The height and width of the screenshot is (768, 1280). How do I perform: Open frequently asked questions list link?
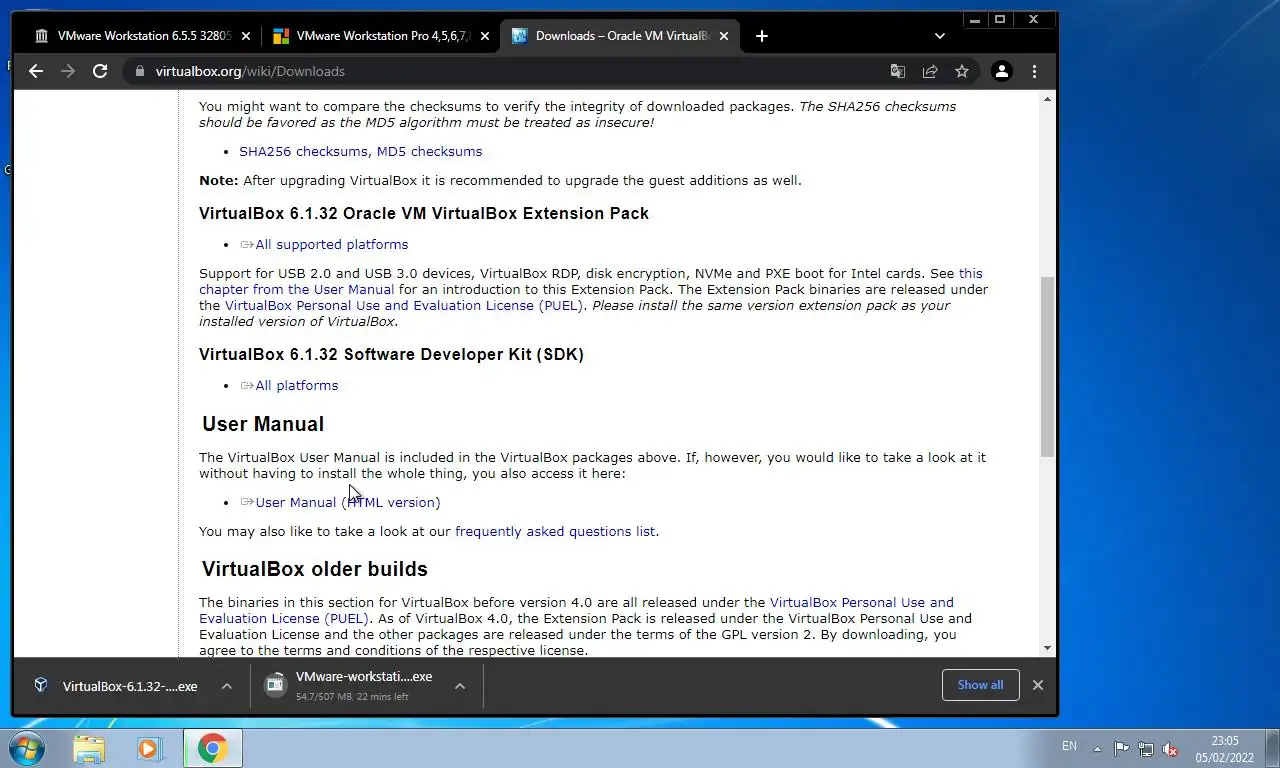(x=555, y=531)
